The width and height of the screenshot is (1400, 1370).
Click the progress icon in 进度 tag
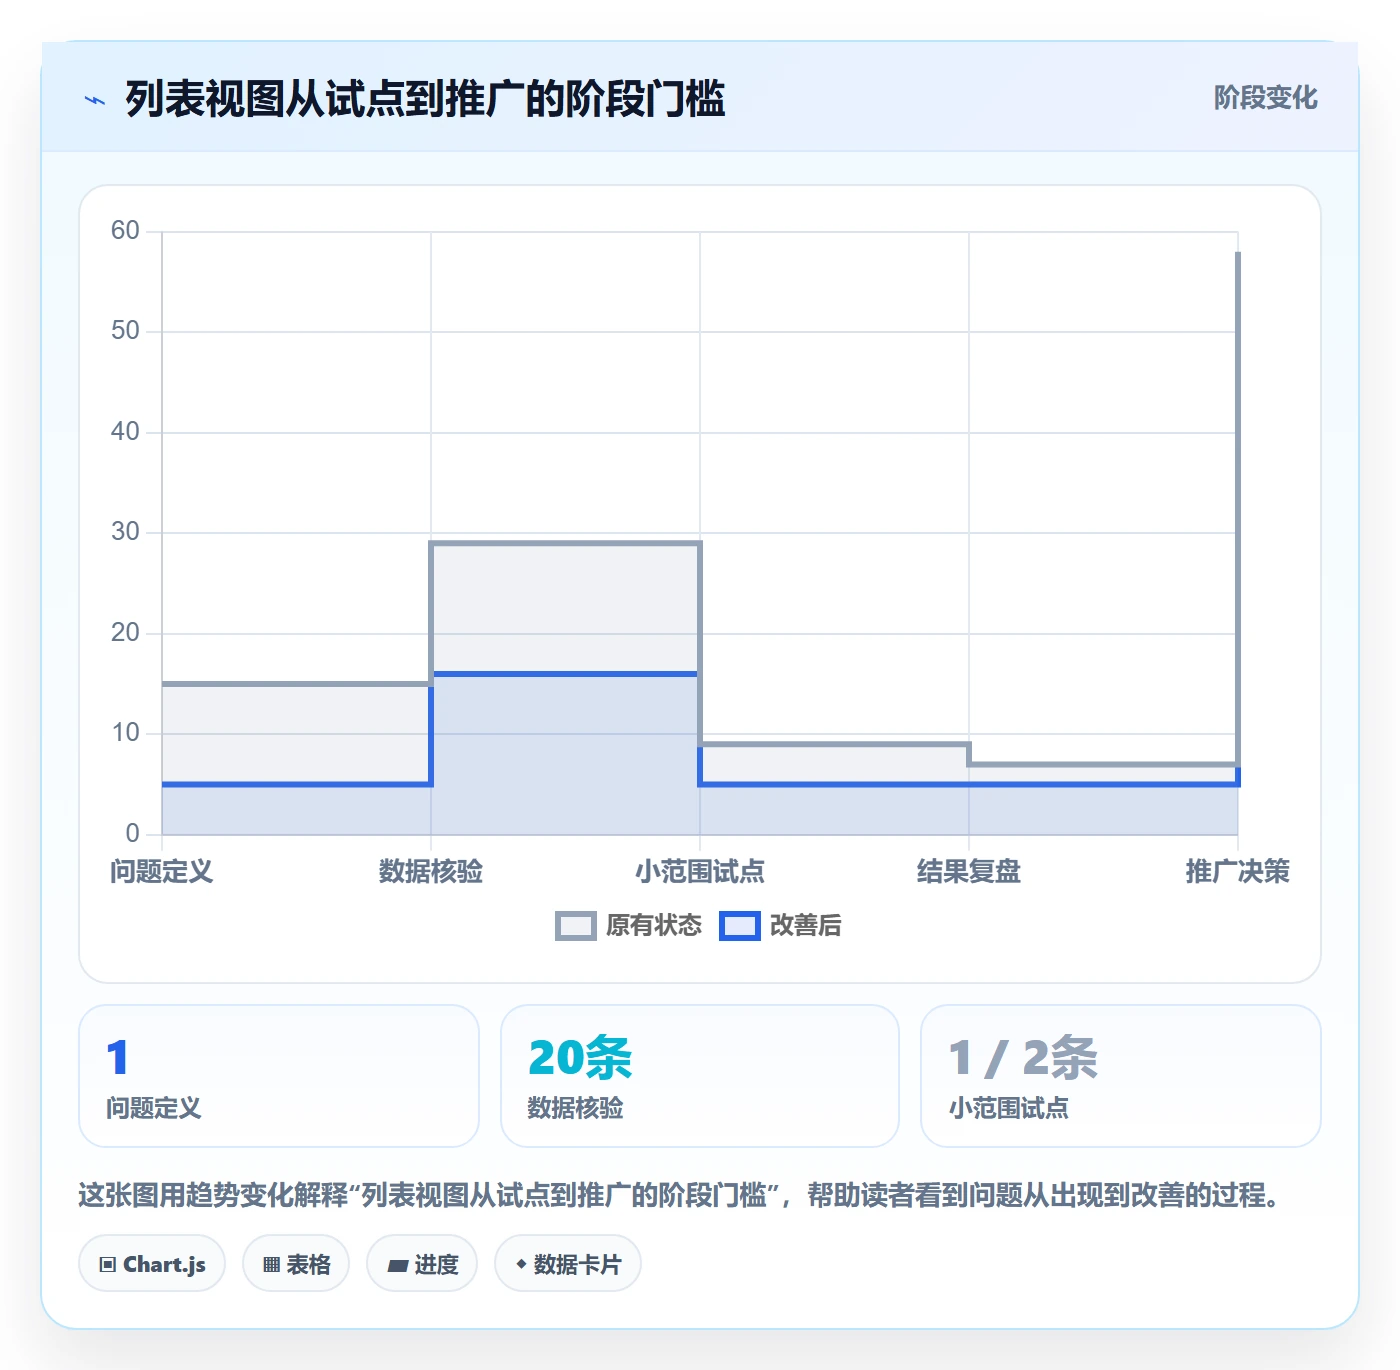tap(397, 1265)
